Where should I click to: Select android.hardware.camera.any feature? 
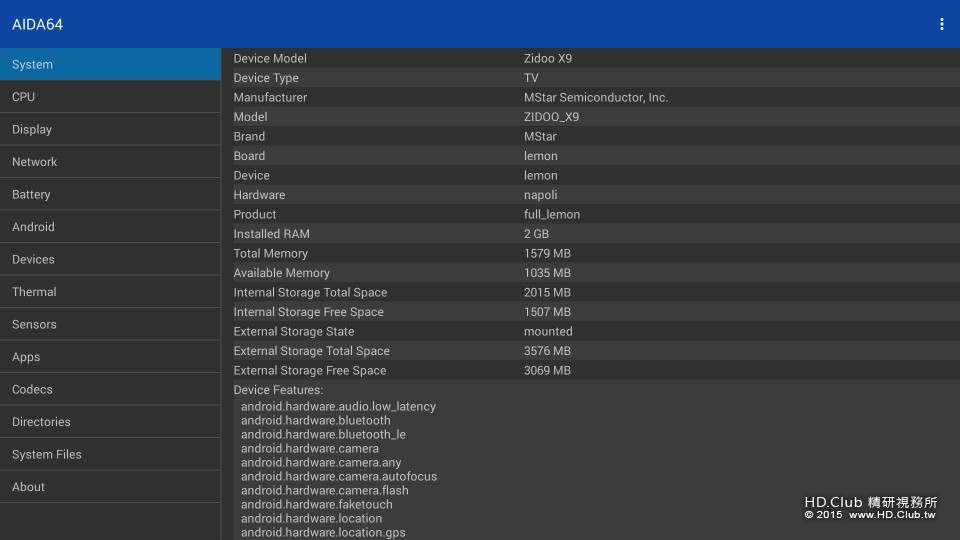pos(321,463)
